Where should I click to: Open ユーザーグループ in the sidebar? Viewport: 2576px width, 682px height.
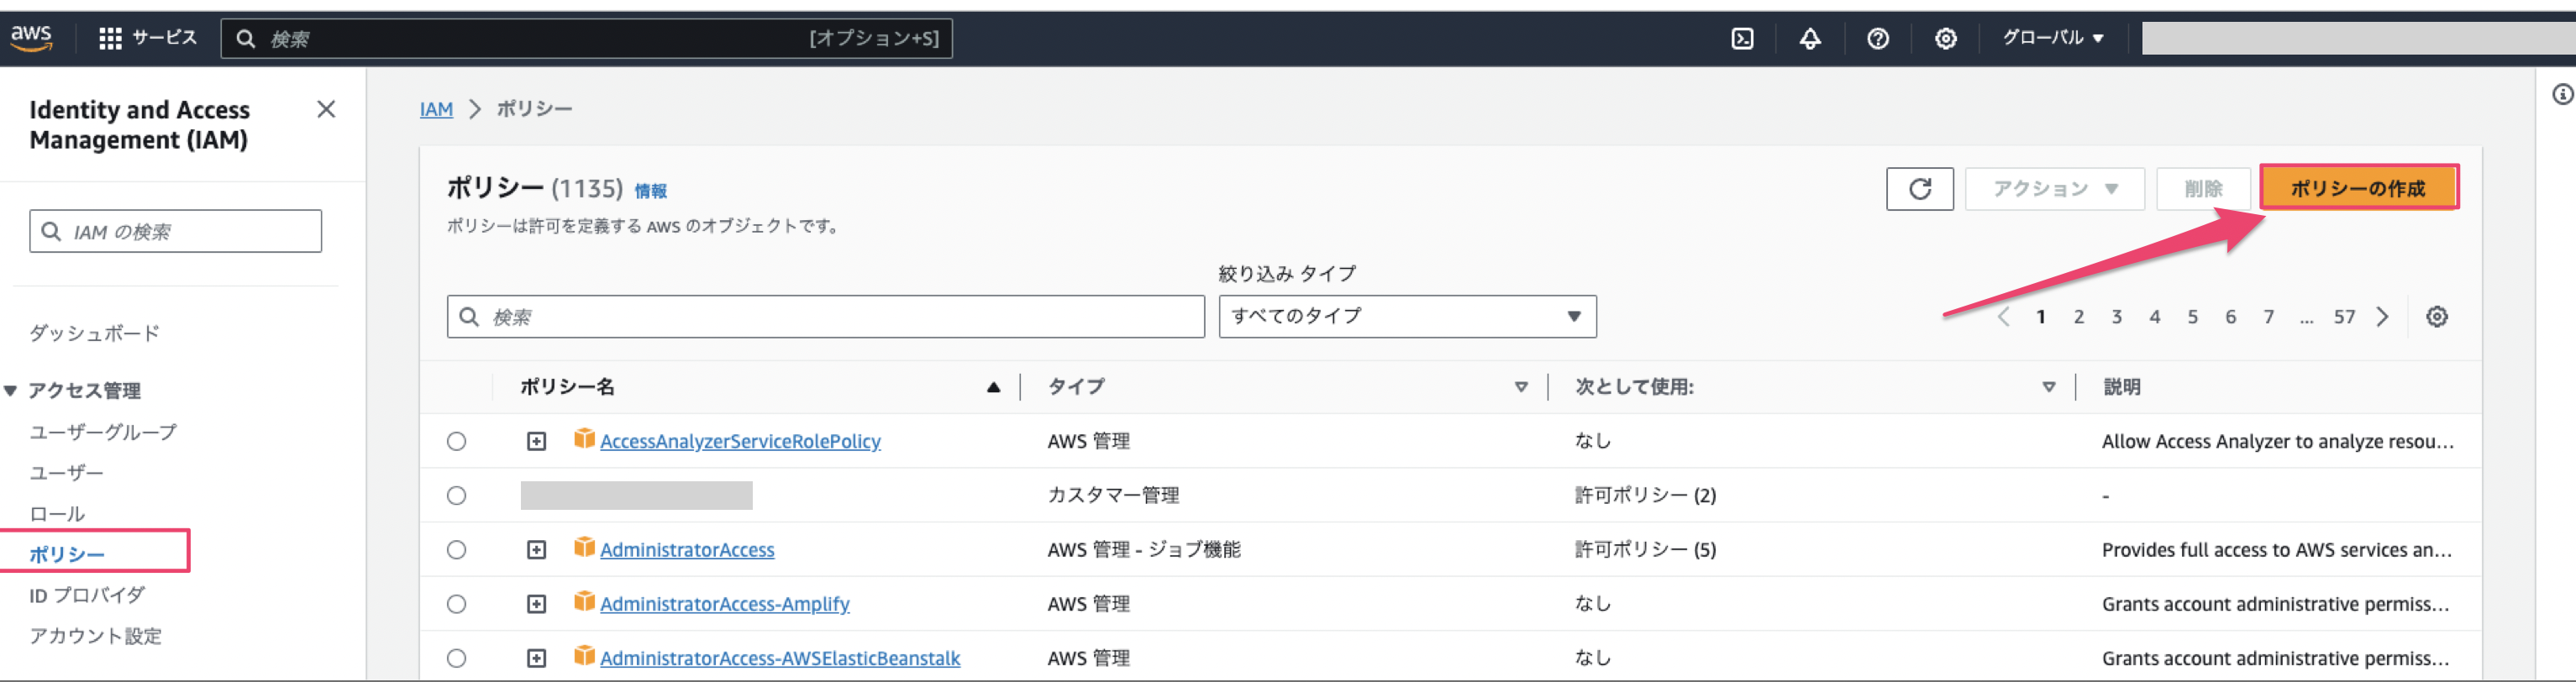click(103, 432)
